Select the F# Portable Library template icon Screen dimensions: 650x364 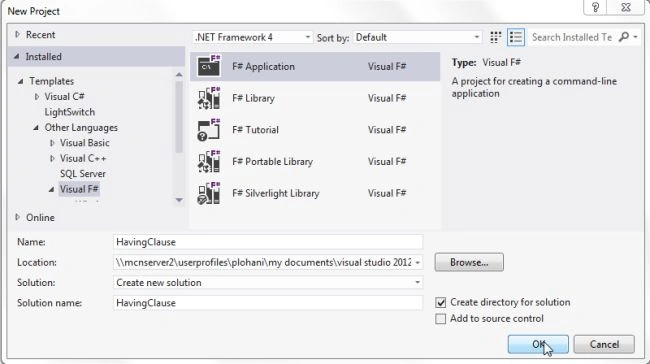click(x=209, y=161)
